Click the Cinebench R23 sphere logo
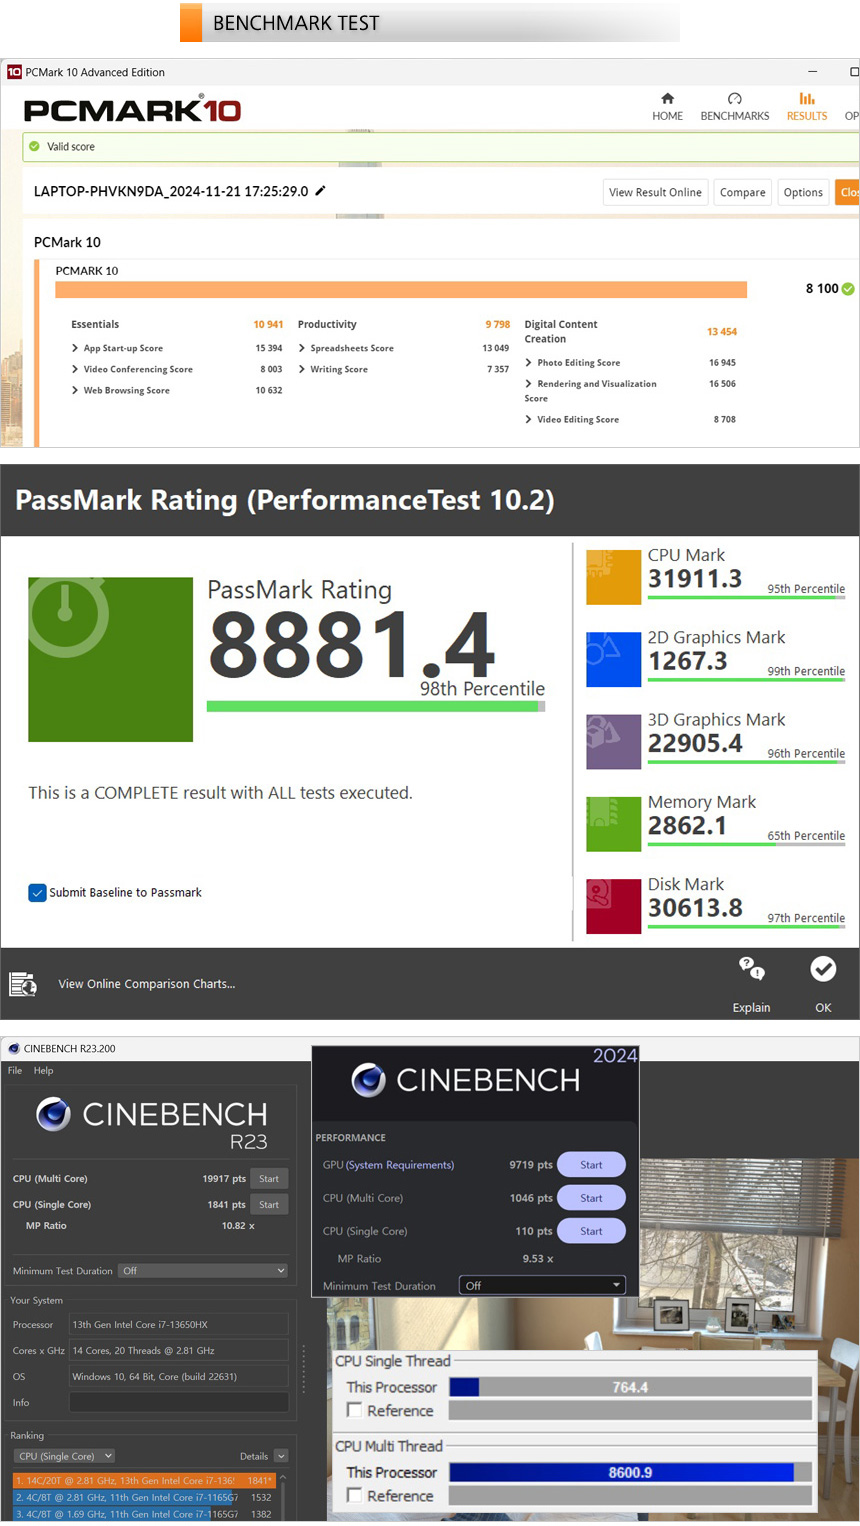Image resolution: width=860 pixels, height=1526 pixels. click(x=54, y=1114)
